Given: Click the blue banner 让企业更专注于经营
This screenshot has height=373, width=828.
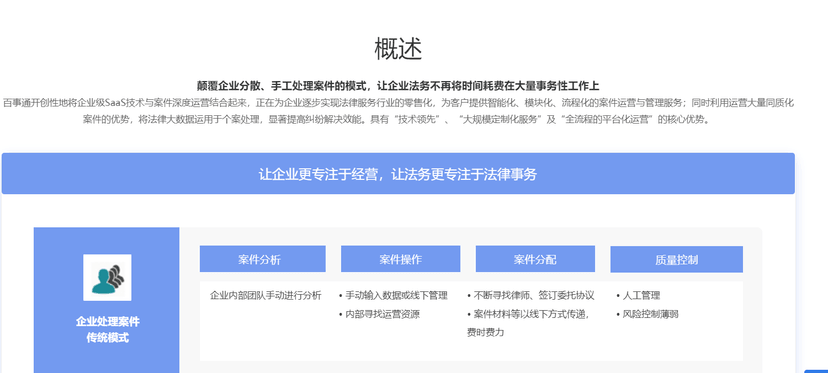Looking at the screenshot, I should pos(398,174).
